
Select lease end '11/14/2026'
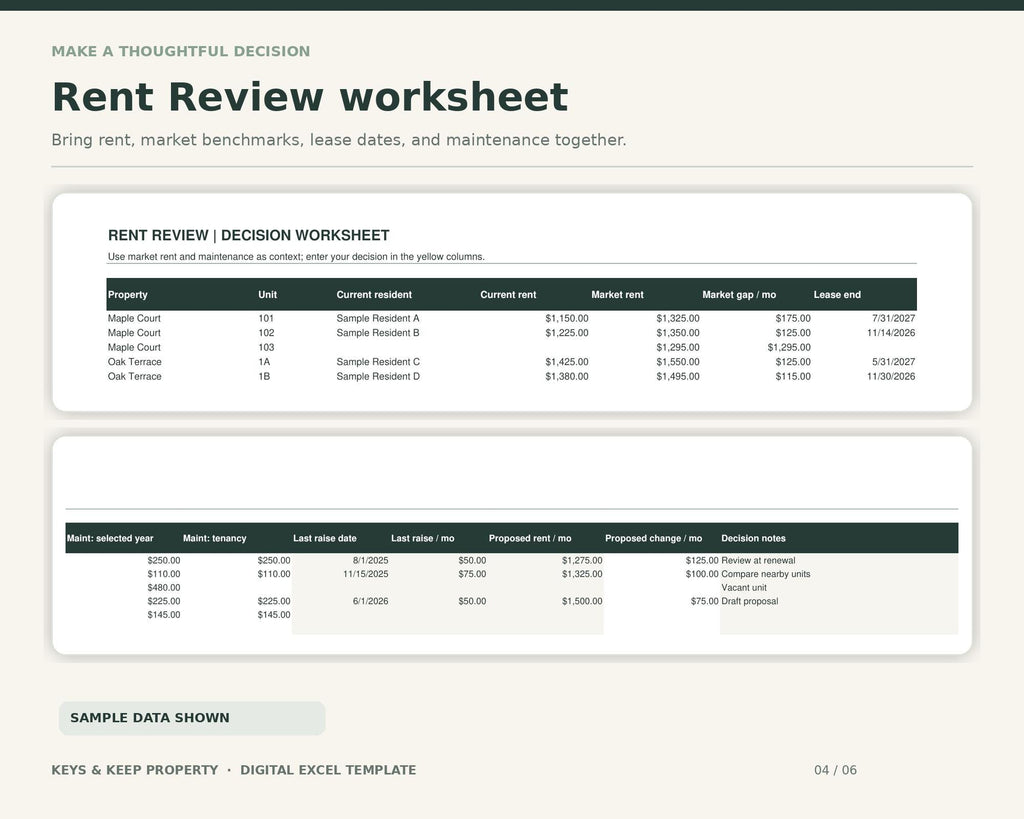891,332
